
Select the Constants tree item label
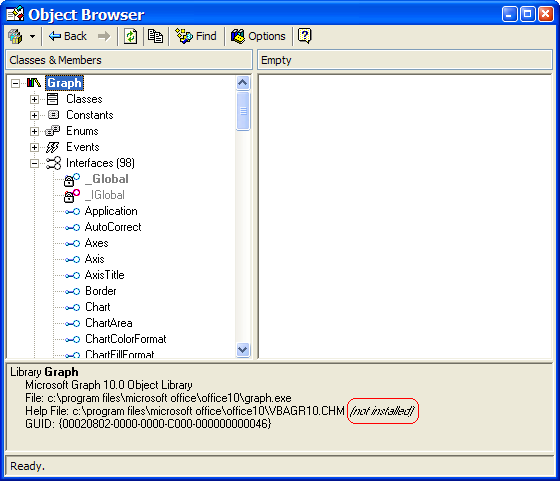[90, 115]
